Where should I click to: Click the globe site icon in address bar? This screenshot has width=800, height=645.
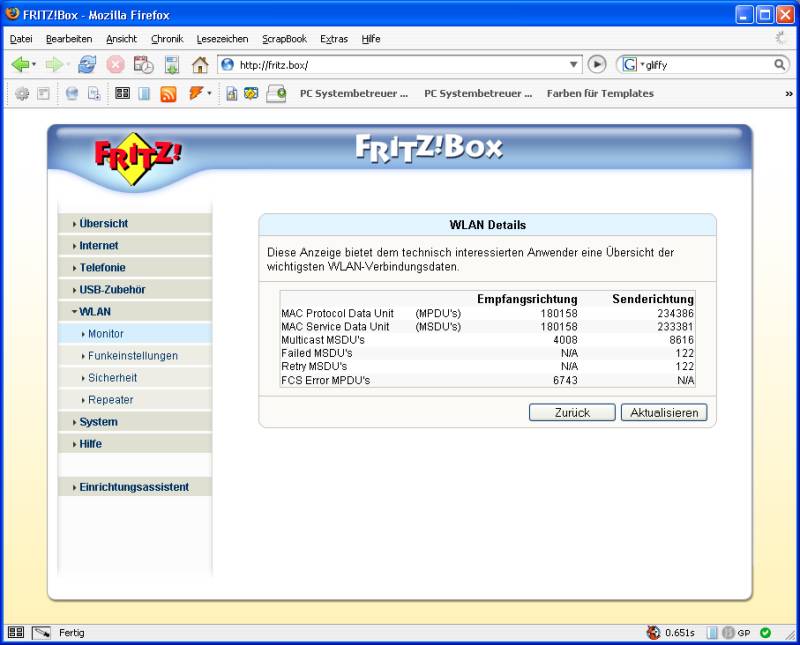(x=228, y=65)
